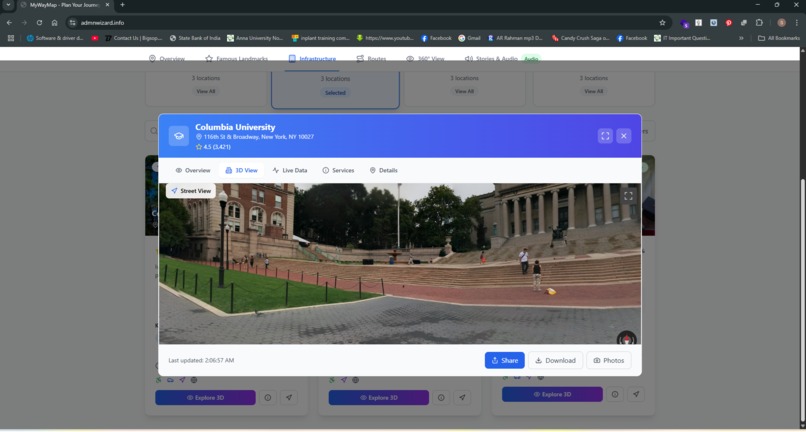Click the 116th St & Broadway address
This screenshot has width=806, height=432.
pos(259,137)
